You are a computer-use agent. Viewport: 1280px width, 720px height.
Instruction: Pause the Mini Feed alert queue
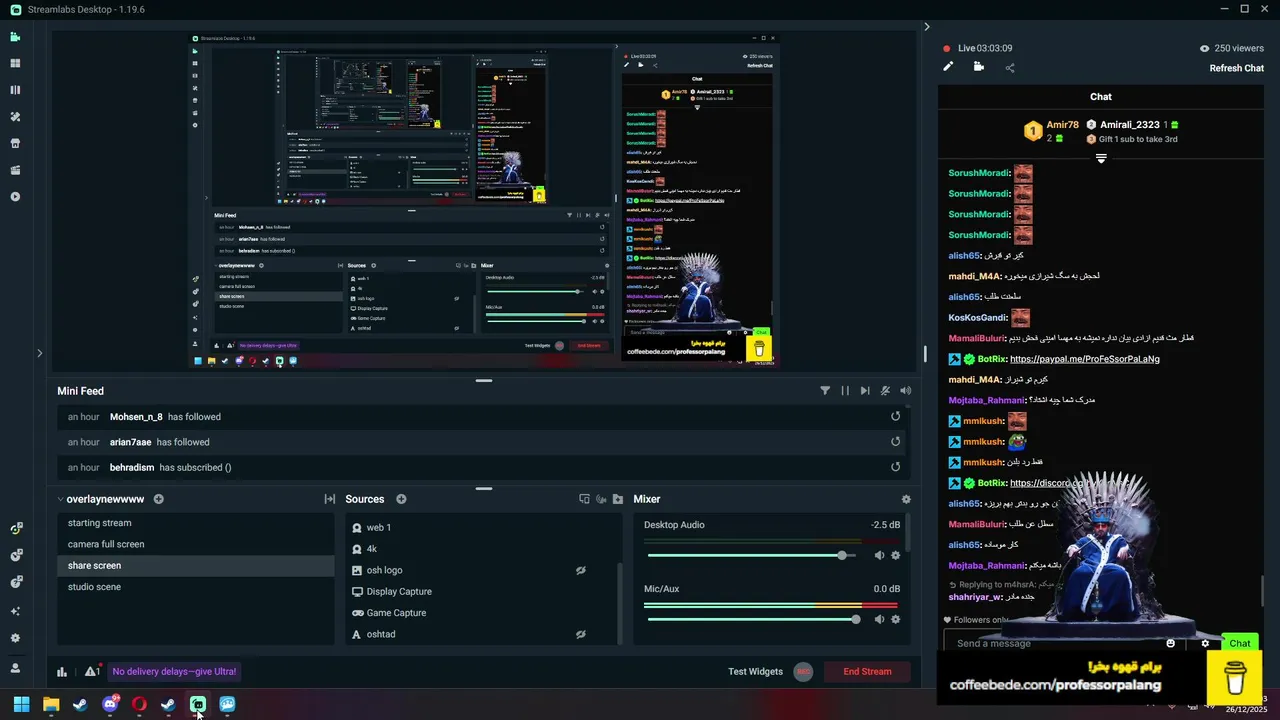pyautogui.click(x=845, y=391)
